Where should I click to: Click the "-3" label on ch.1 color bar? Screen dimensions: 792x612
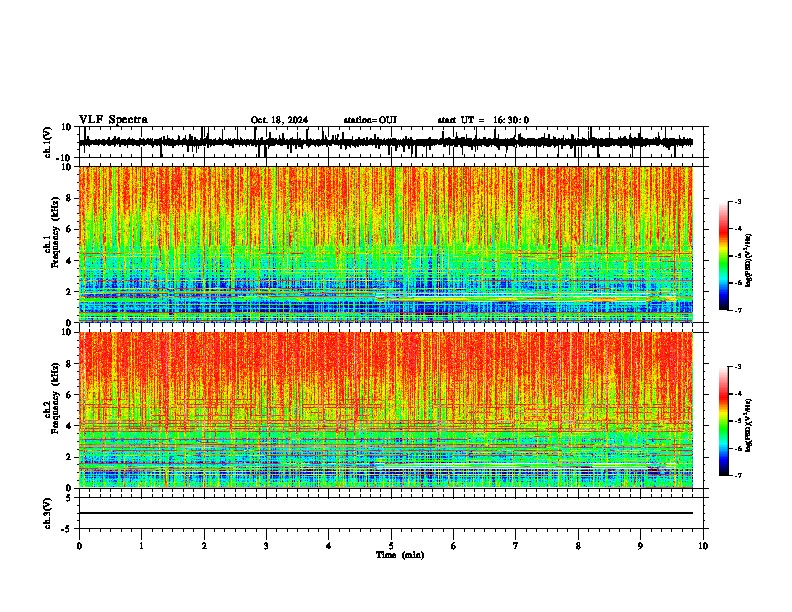tap(738, 202)
